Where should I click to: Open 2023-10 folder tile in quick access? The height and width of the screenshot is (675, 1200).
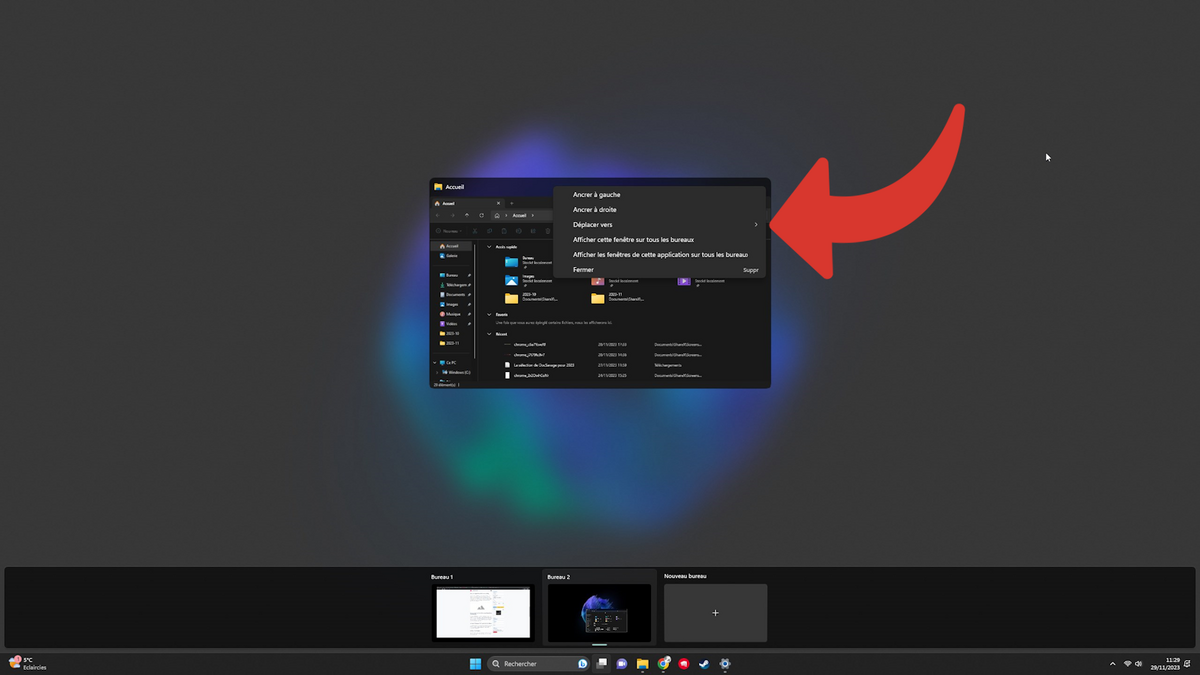(x=531, y=298)
